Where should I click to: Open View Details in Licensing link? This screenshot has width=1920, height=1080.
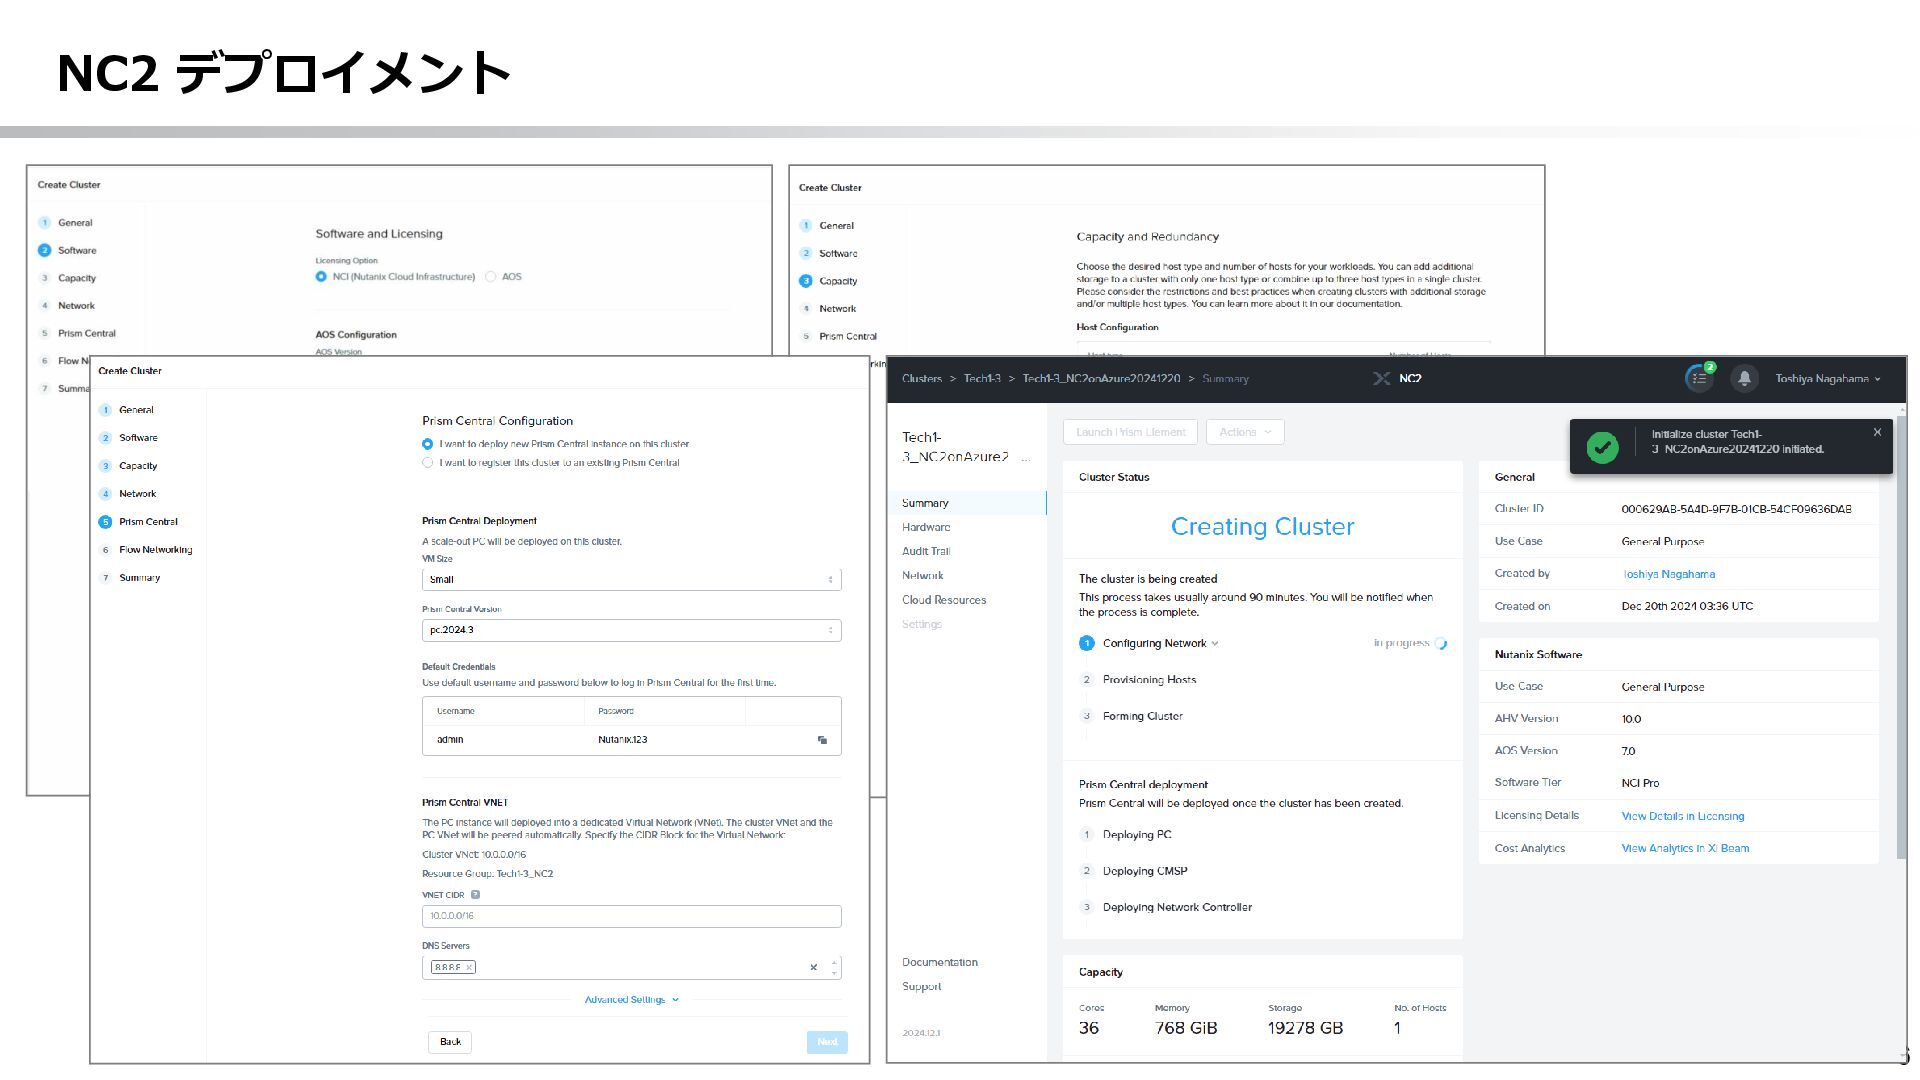pyautogui.click(x=1682, y=816)
